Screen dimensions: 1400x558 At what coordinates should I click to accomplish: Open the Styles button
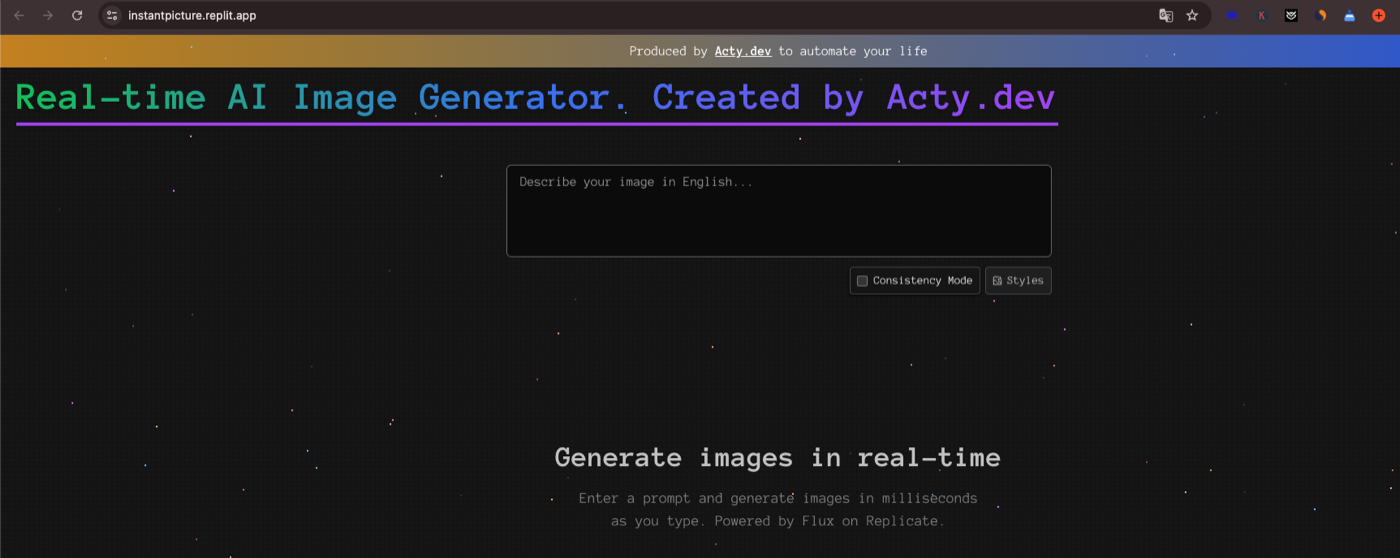click(x=1018, y=281)
